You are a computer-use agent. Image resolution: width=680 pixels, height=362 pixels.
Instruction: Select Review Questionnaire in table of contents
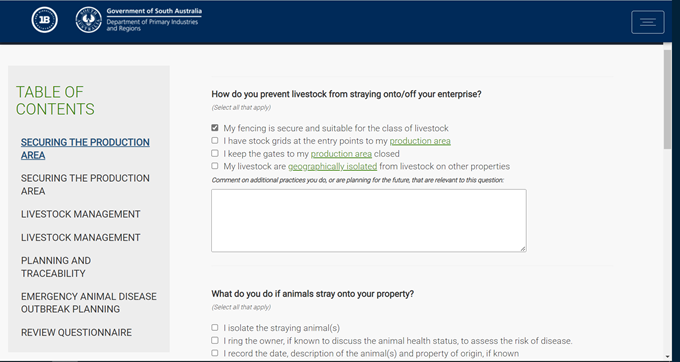(x=76, y=333)
